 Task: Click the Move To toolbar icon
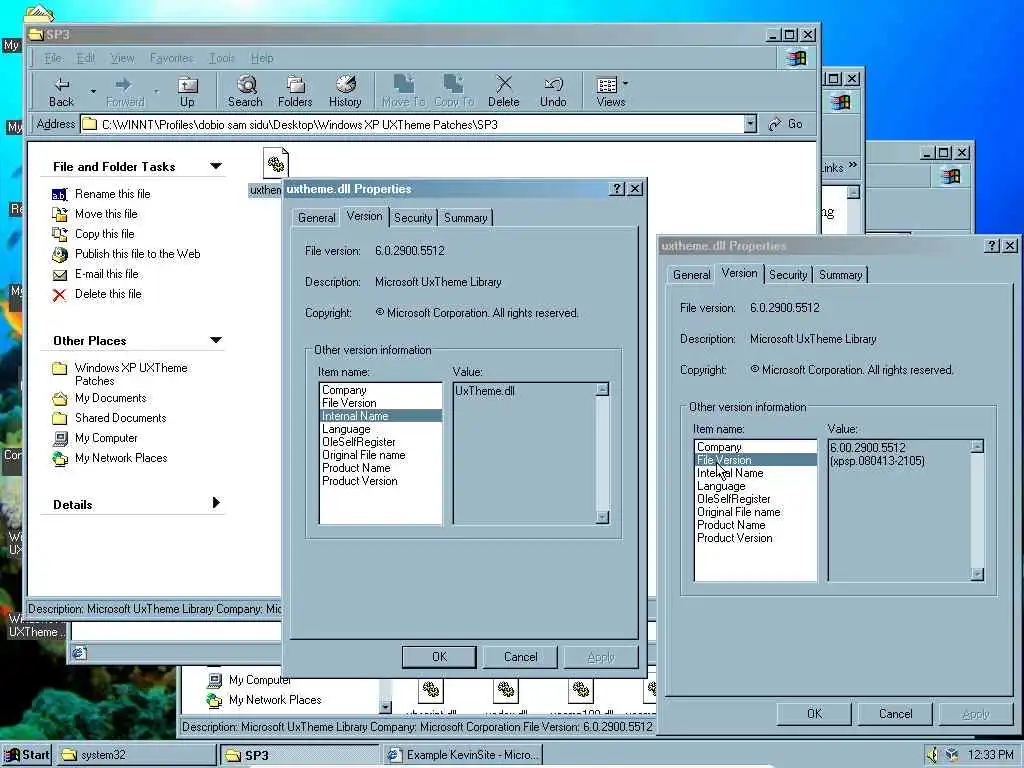pyautogui.click(x=404, y=91)
